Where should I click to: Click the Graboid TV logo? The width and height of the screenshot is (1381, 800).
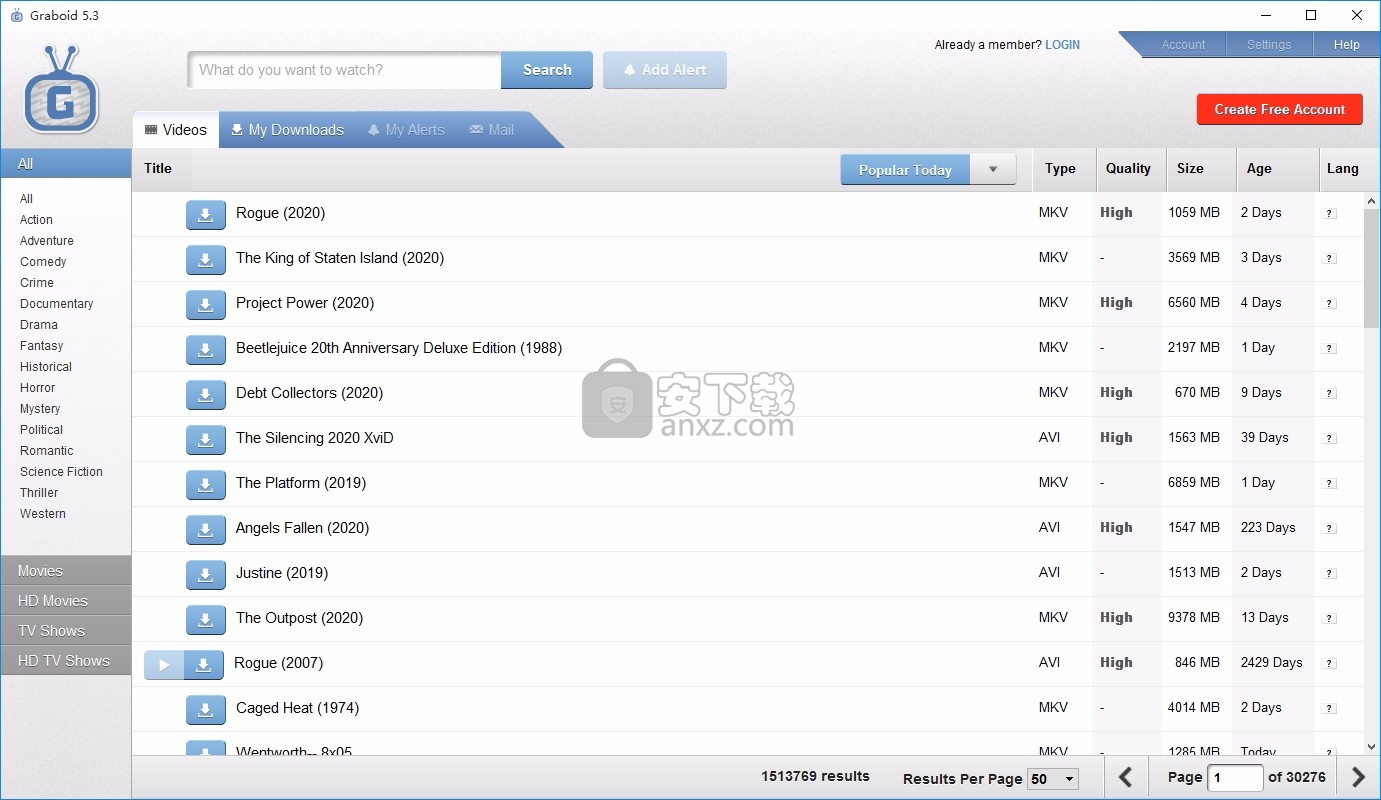click(x=62, y=90)
